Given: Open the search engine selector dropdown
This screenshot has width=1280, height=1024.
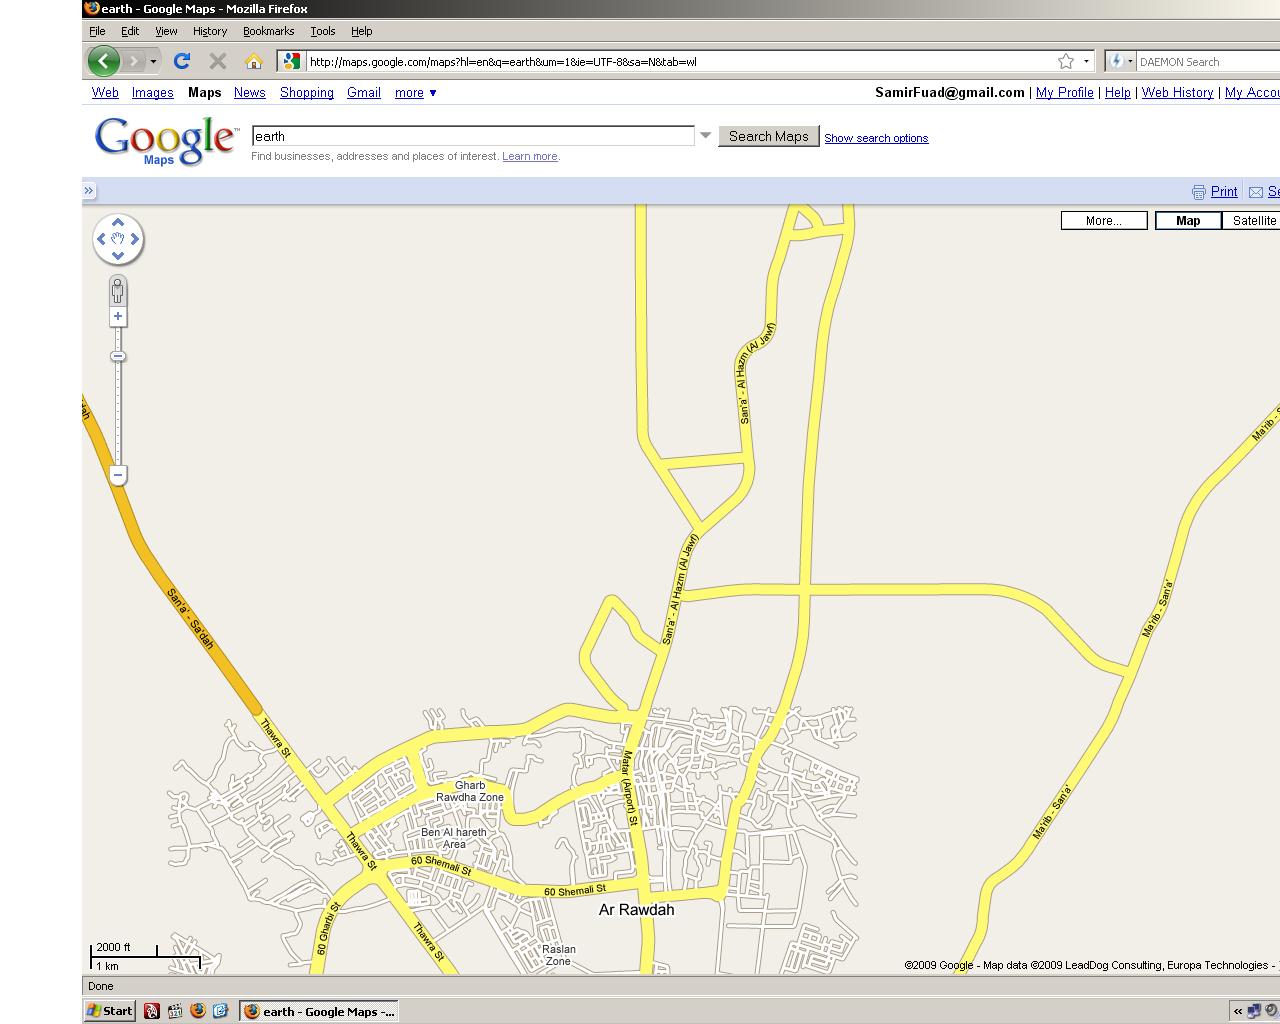Looking at the screenshot, I should tap(1120, 61).
